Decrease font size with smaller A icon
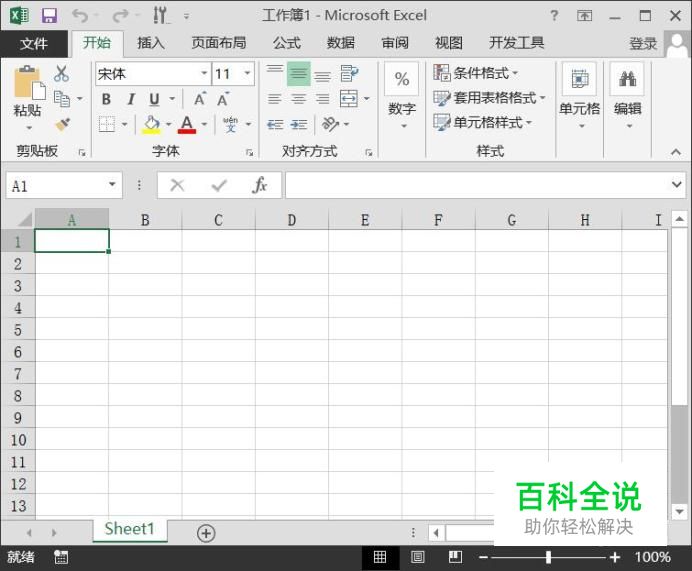This screenshot has height=571, width=692. (x=223, y=99)
